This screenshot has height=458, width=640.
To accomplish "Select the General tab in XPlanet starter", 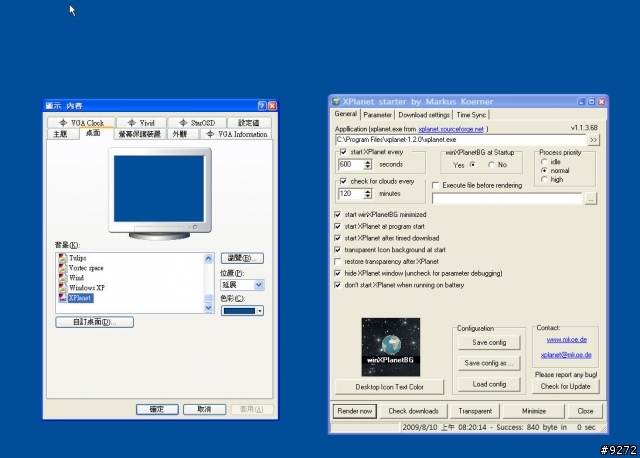I will tap(345, 114).
